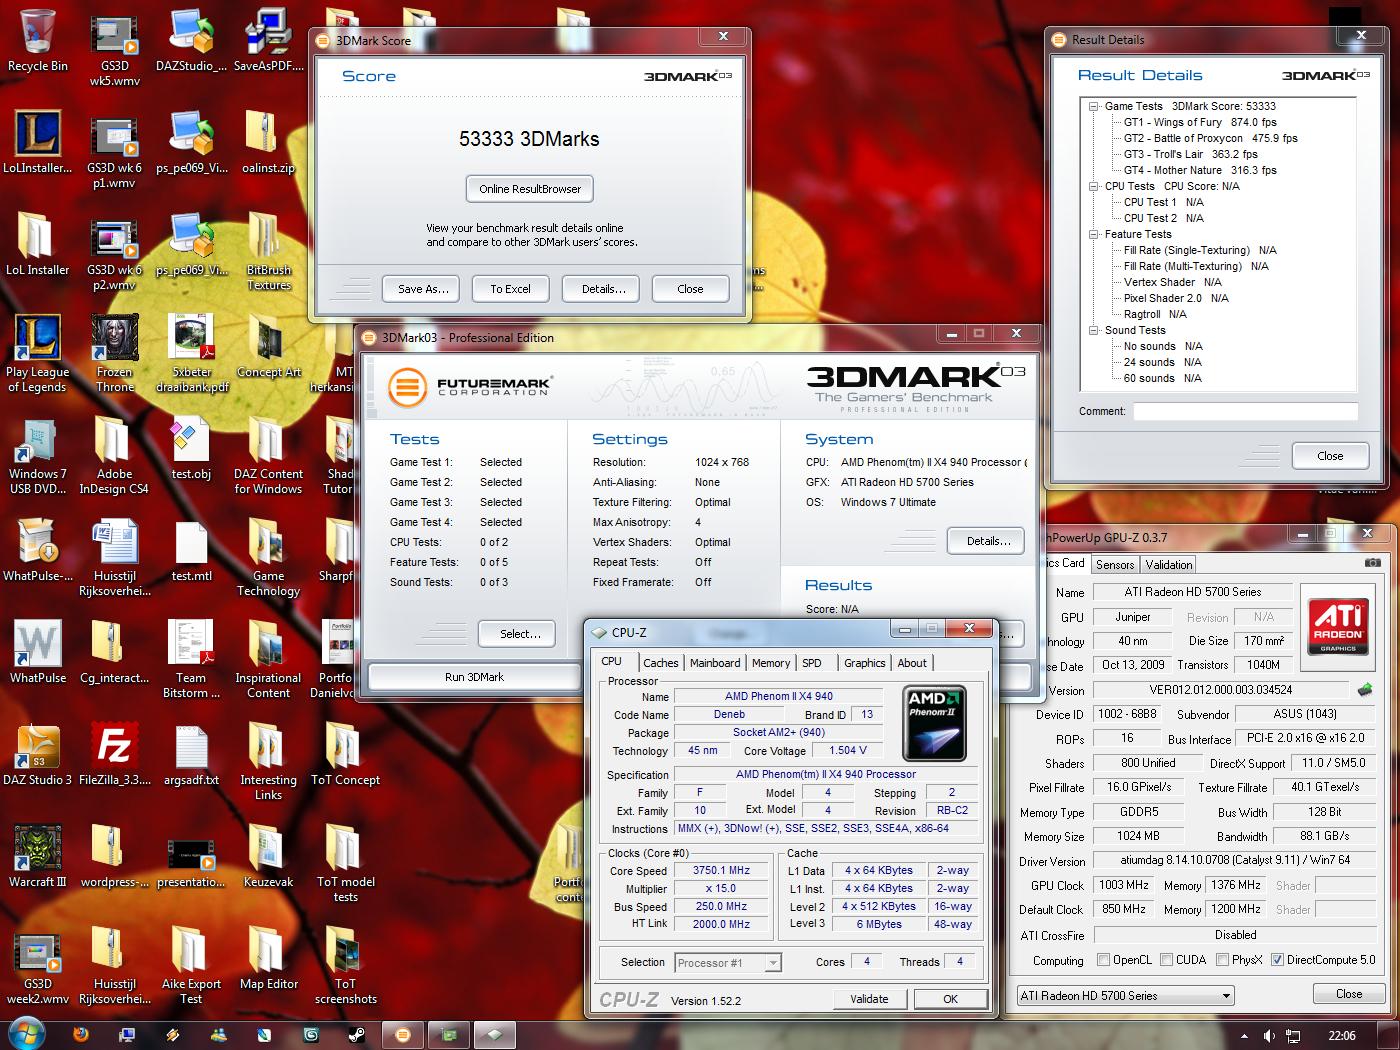Open the Play League of Legends shortcut
Image resolution: width=1400 pixels, height=1050 pixels.
[38, 354]
